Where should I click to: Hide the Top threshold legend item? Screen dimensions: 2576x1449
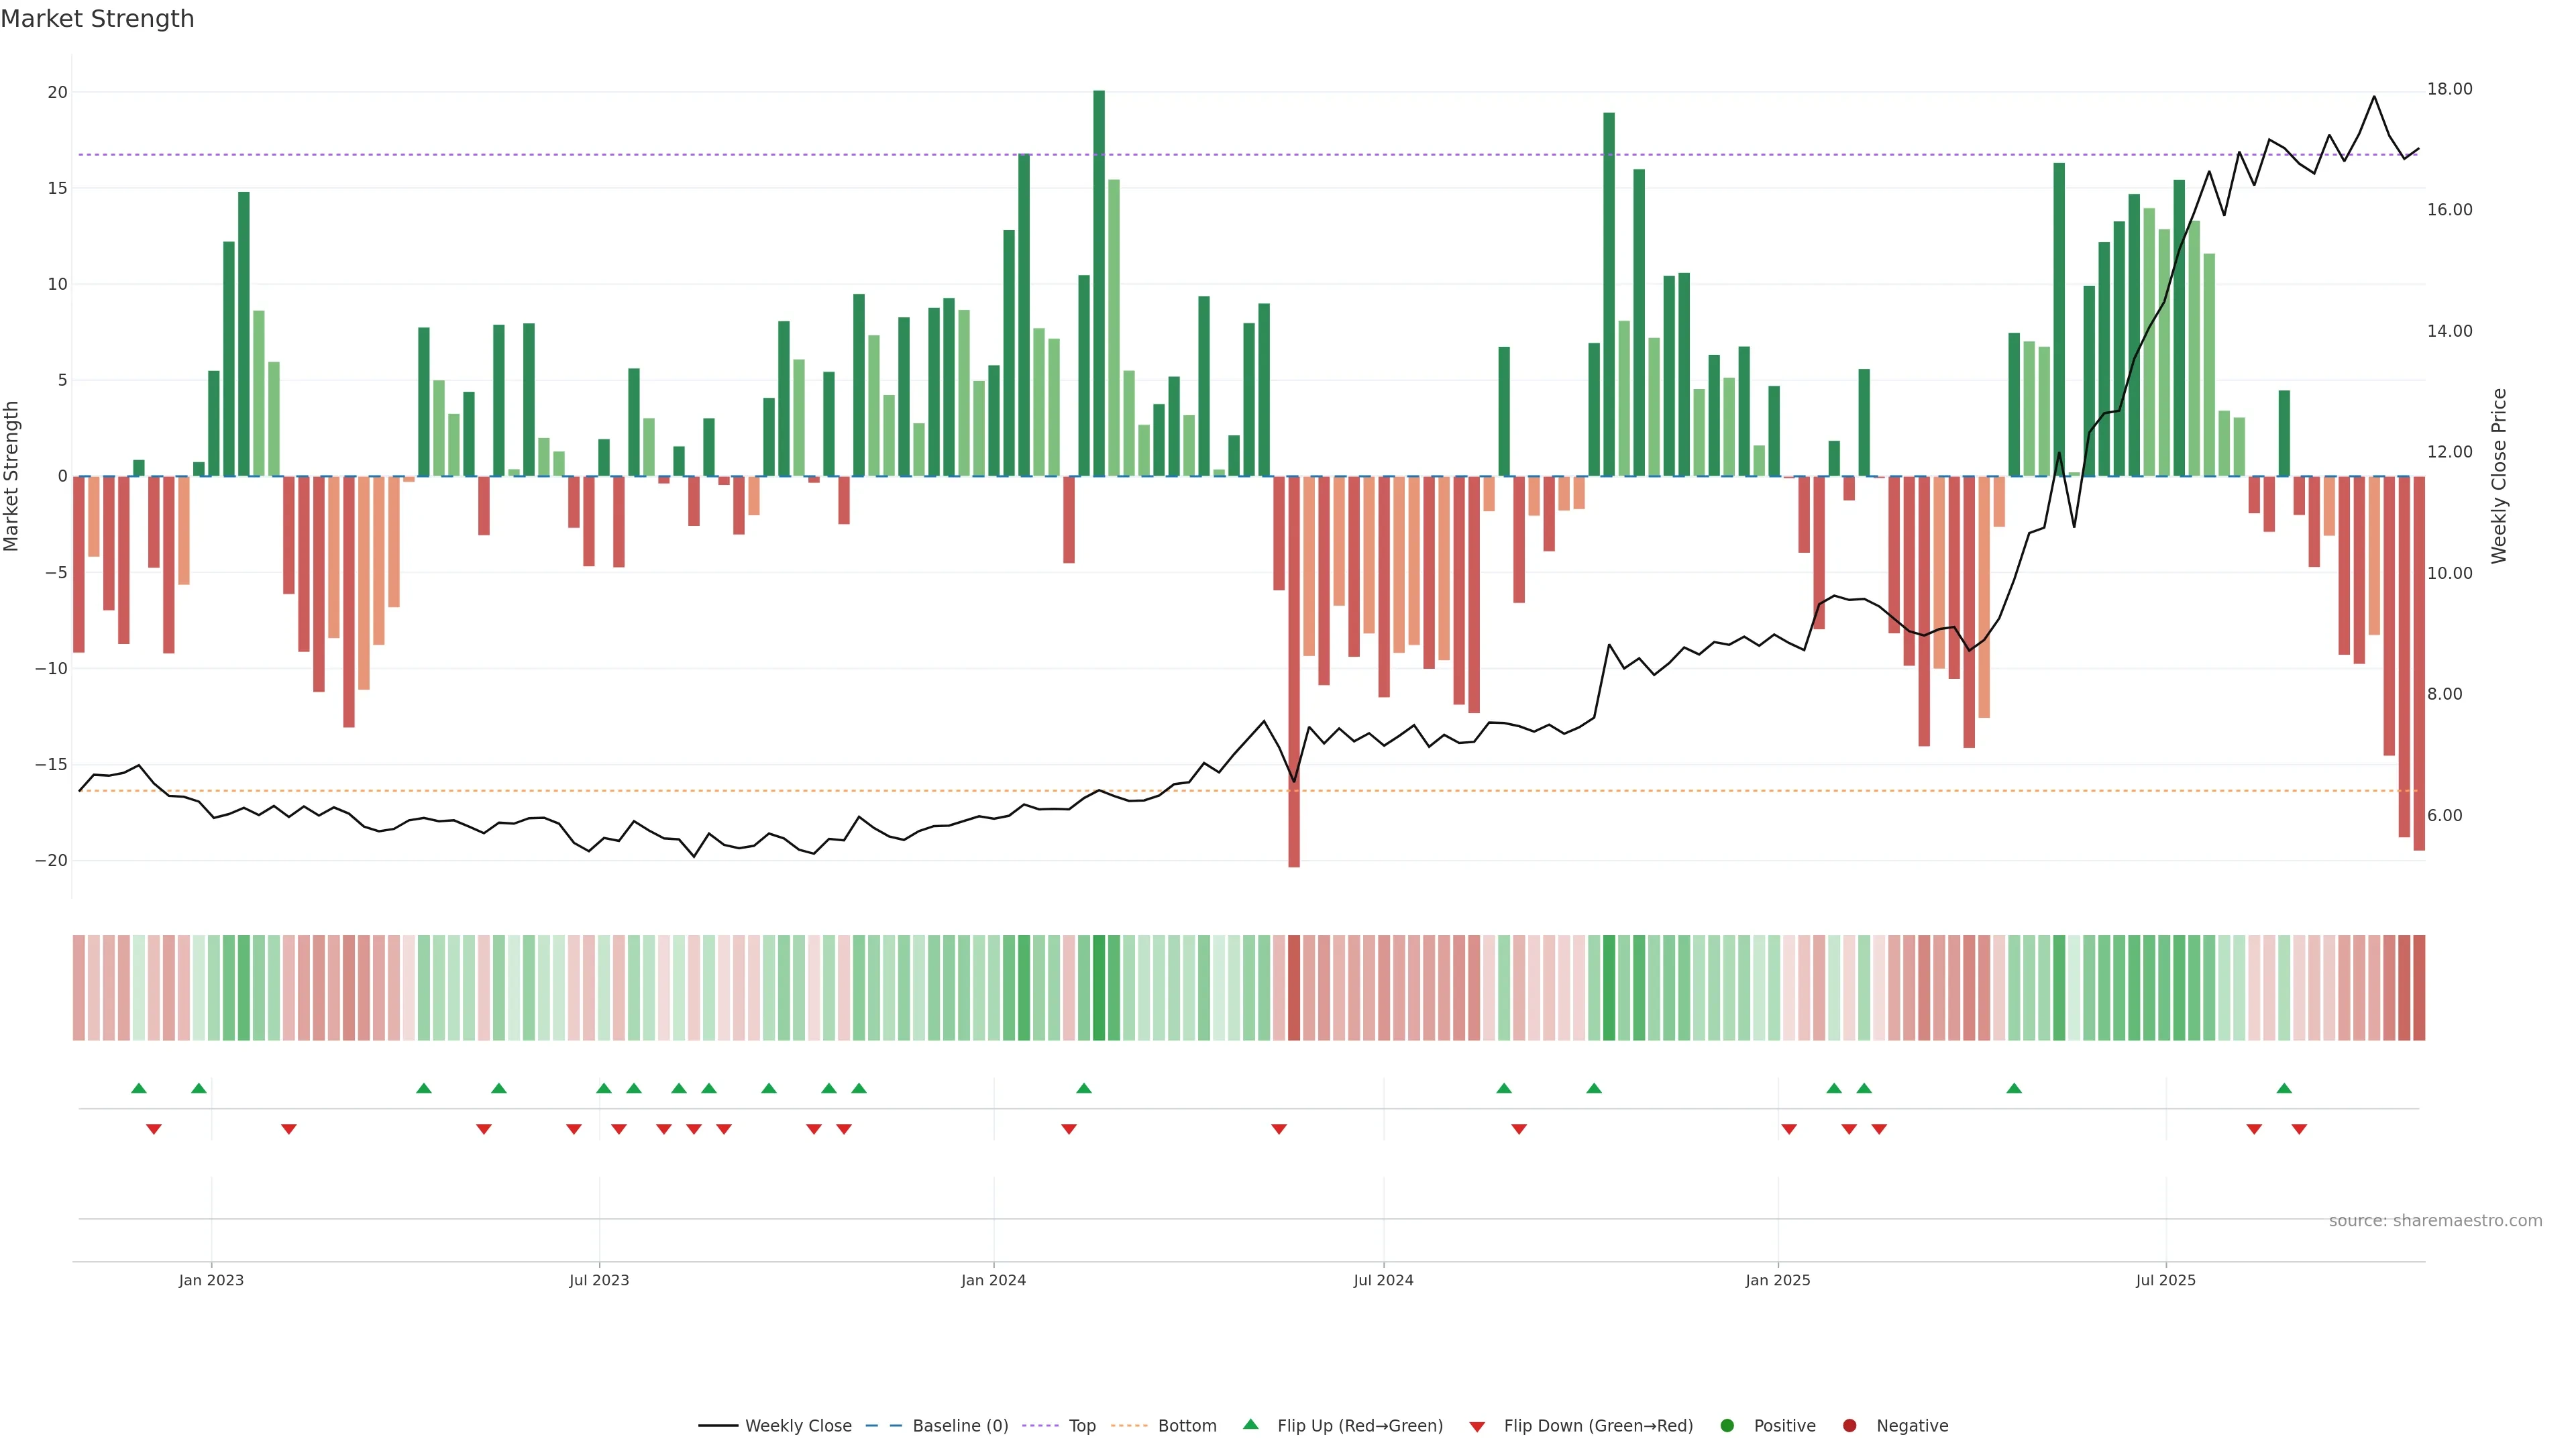click(1081, 1425)
